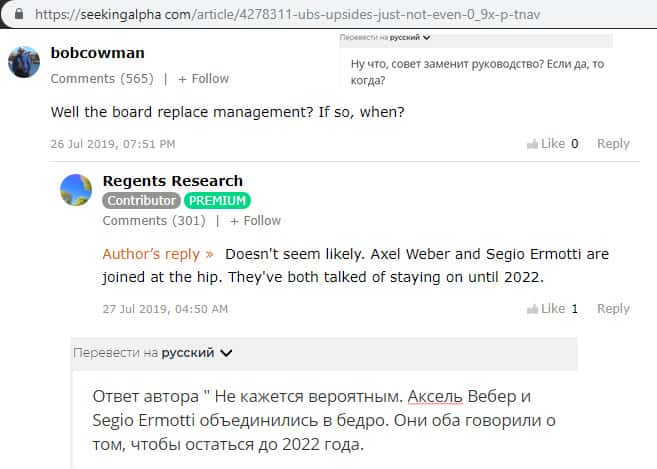Click the Author's reply label
The width and height of the screenshot is (657, 469).
click(158, 254)
